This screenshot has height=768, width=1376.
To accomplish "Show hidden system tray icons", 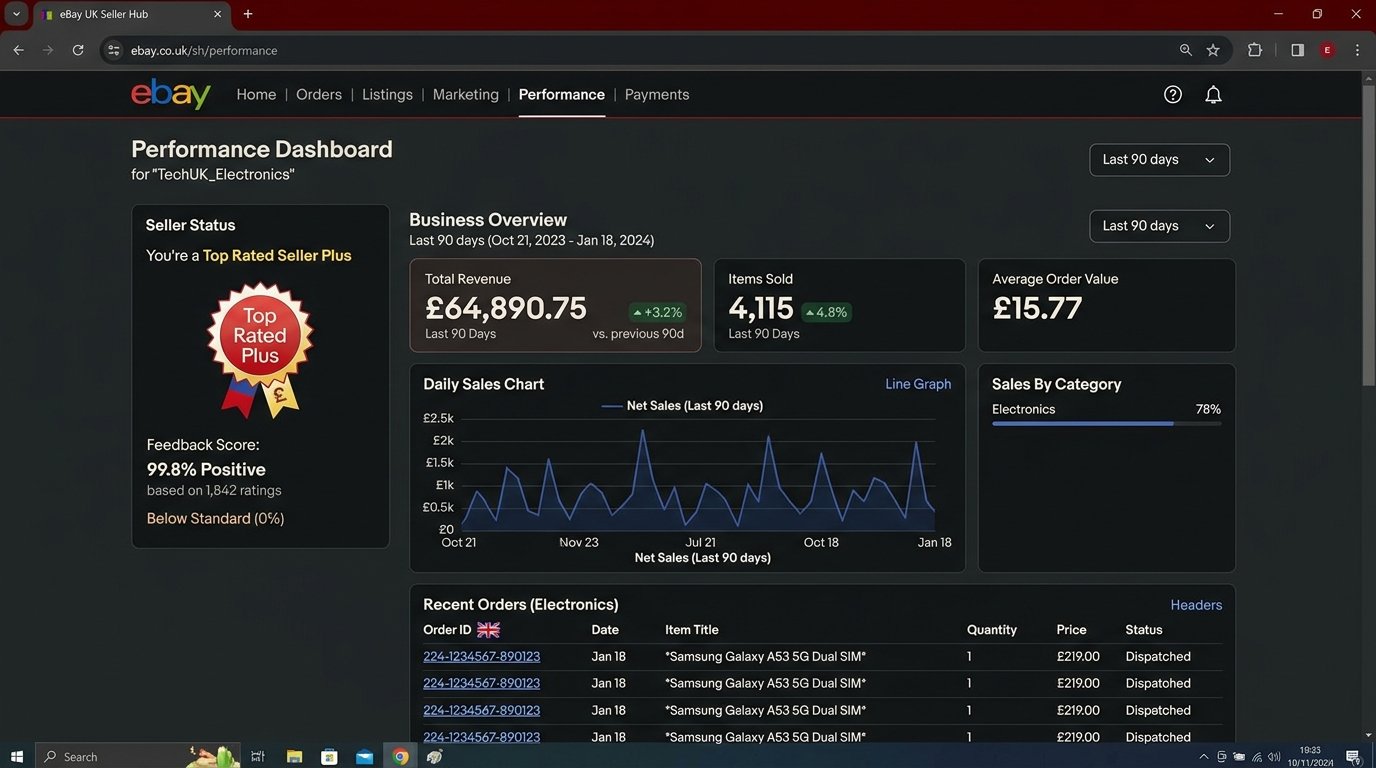I will pos(1203,757).
